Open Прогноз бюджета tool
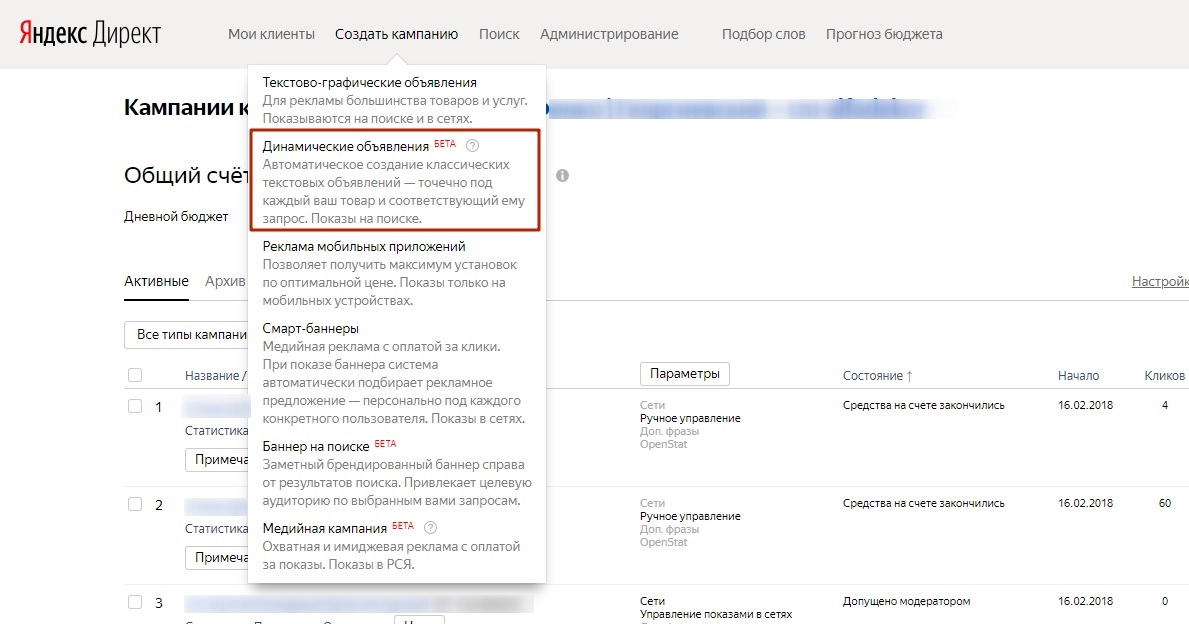The height and width of the screenshot is (624, 1189). [884, 34]
